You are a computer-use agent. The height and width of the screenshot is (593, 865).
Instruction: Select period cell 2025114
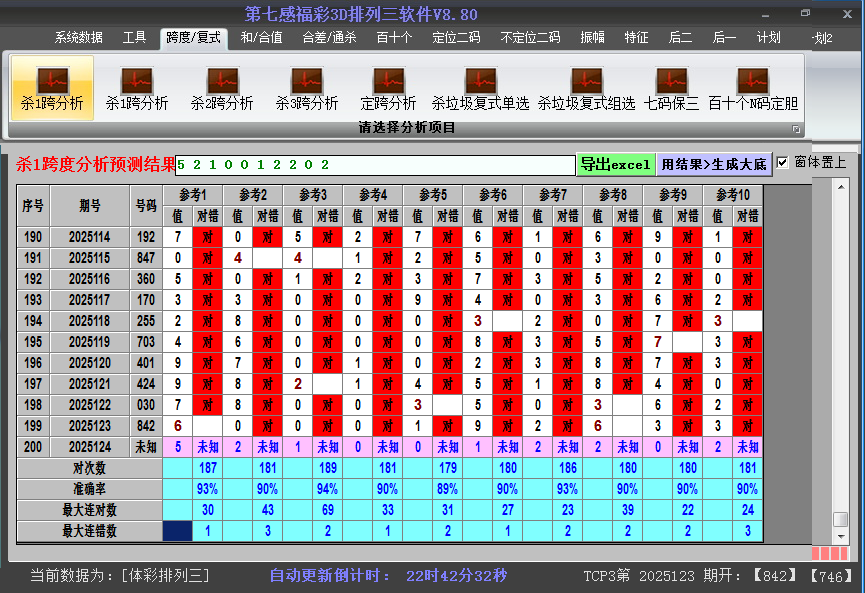tap(90, 237)
